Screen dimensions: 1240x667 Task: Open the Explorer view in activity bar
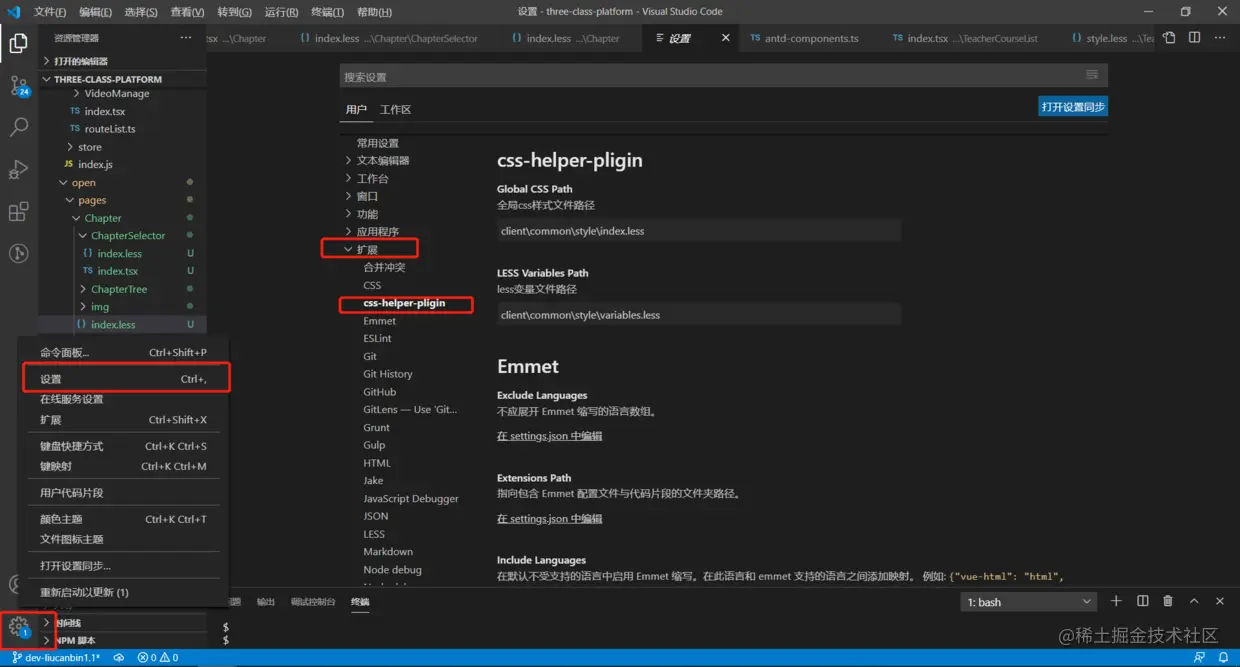click(18, 43)
